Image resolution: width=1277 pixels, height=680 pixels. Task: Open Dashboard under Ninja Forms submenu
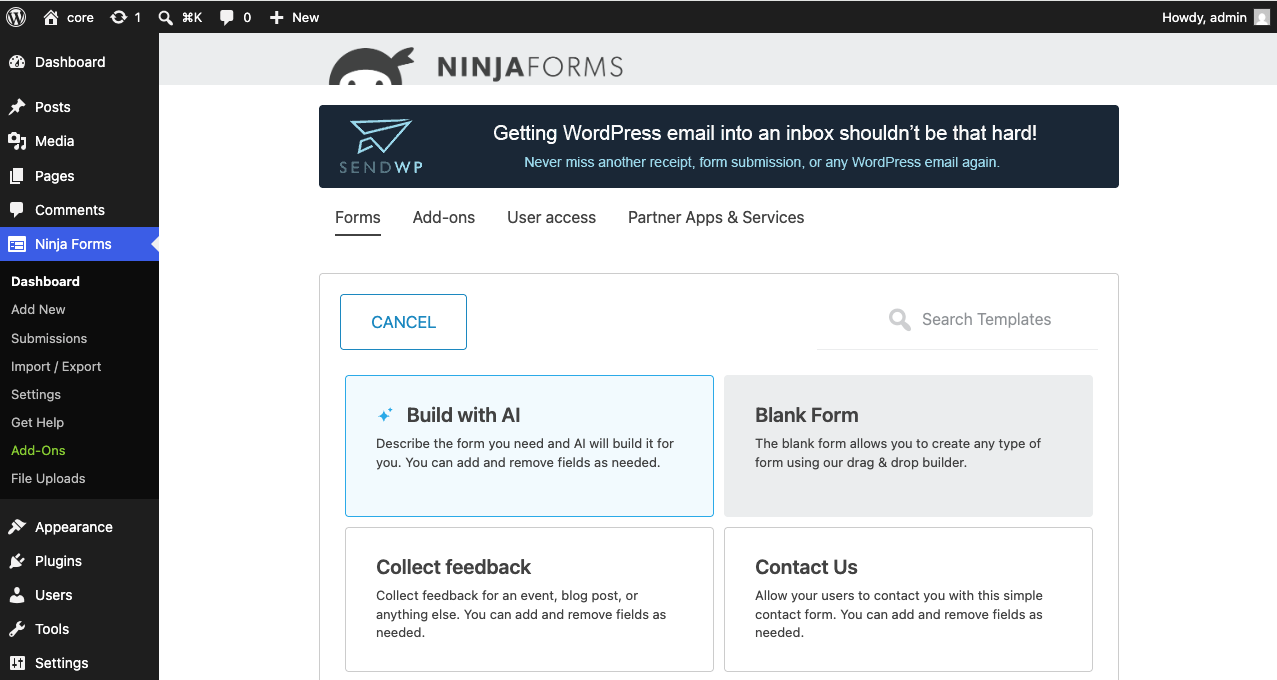pos(45,281)
